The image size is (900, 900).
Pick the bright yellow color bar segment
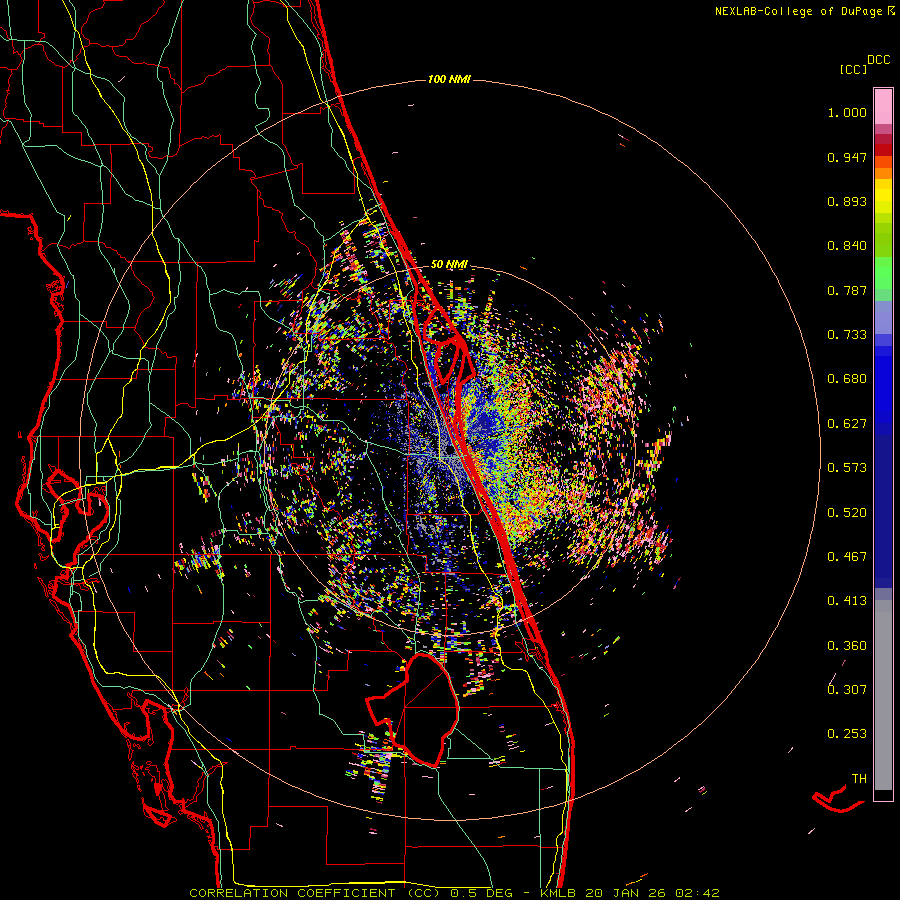pyautogui.click(x=883, y=197)
